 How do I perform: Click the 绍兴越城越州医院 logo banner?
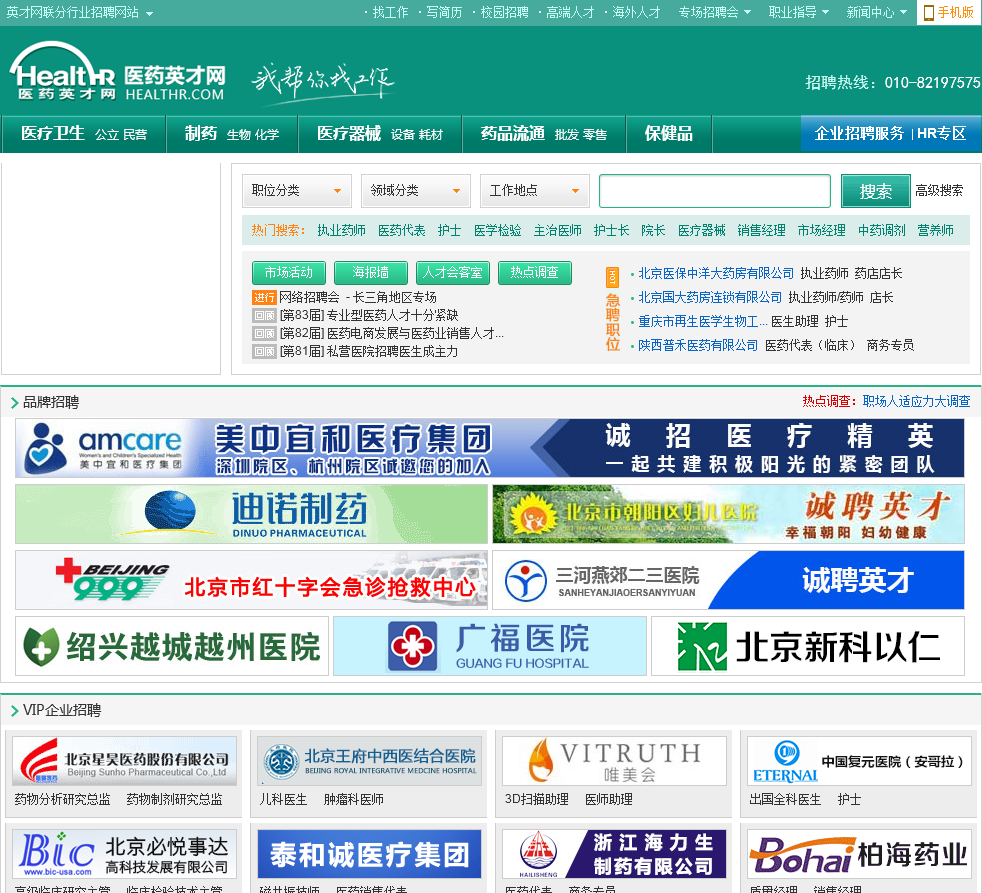pos(172,646)
